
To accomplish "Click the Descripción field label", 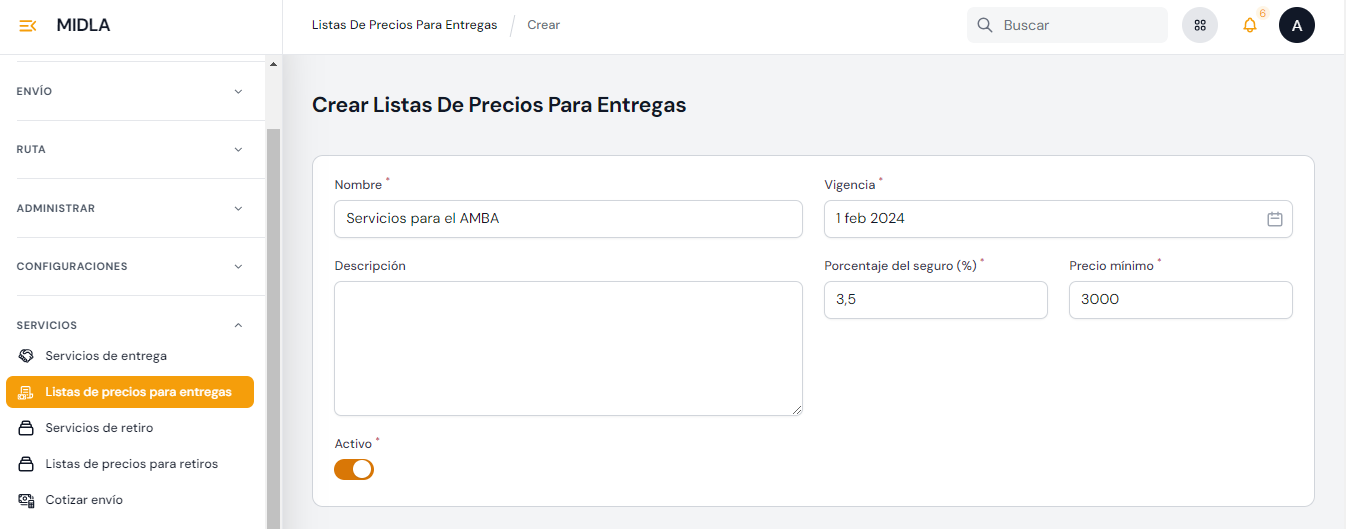I will pyautogui.click(x=370, y=266).
